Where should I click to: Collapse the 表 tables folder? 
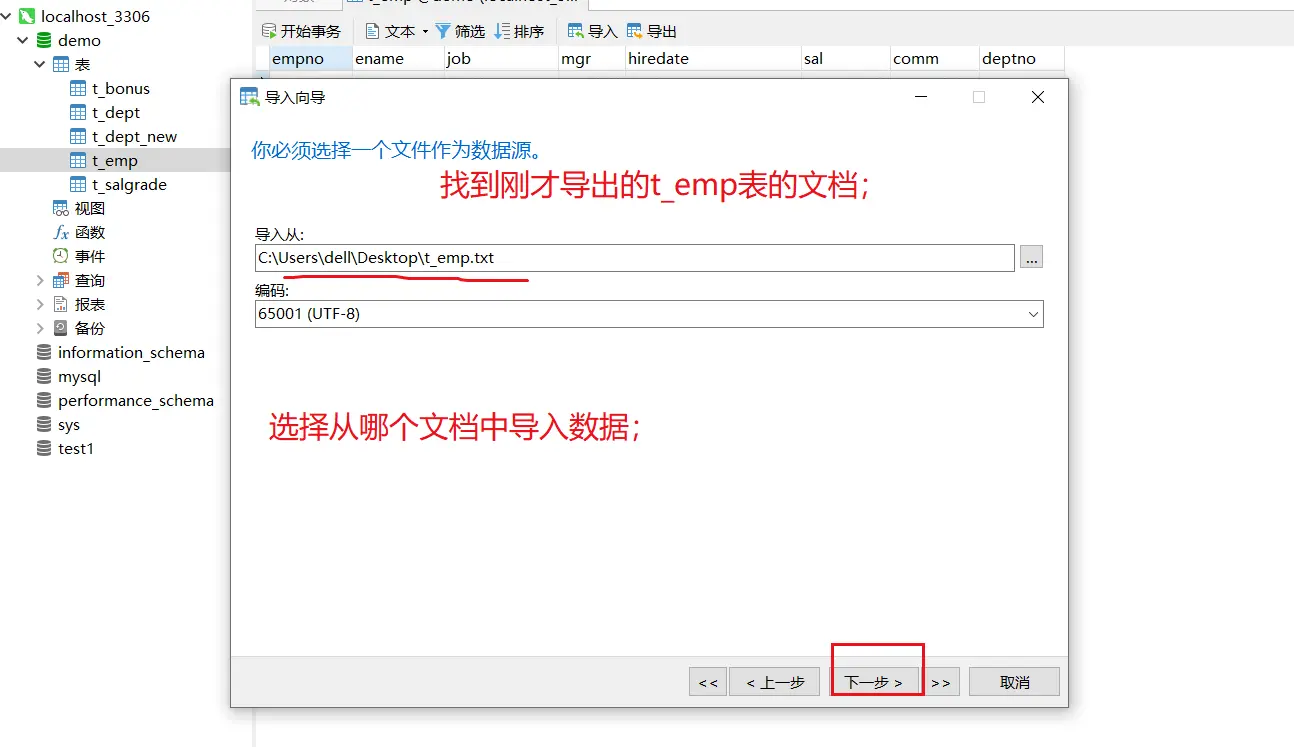pos(40,65)
